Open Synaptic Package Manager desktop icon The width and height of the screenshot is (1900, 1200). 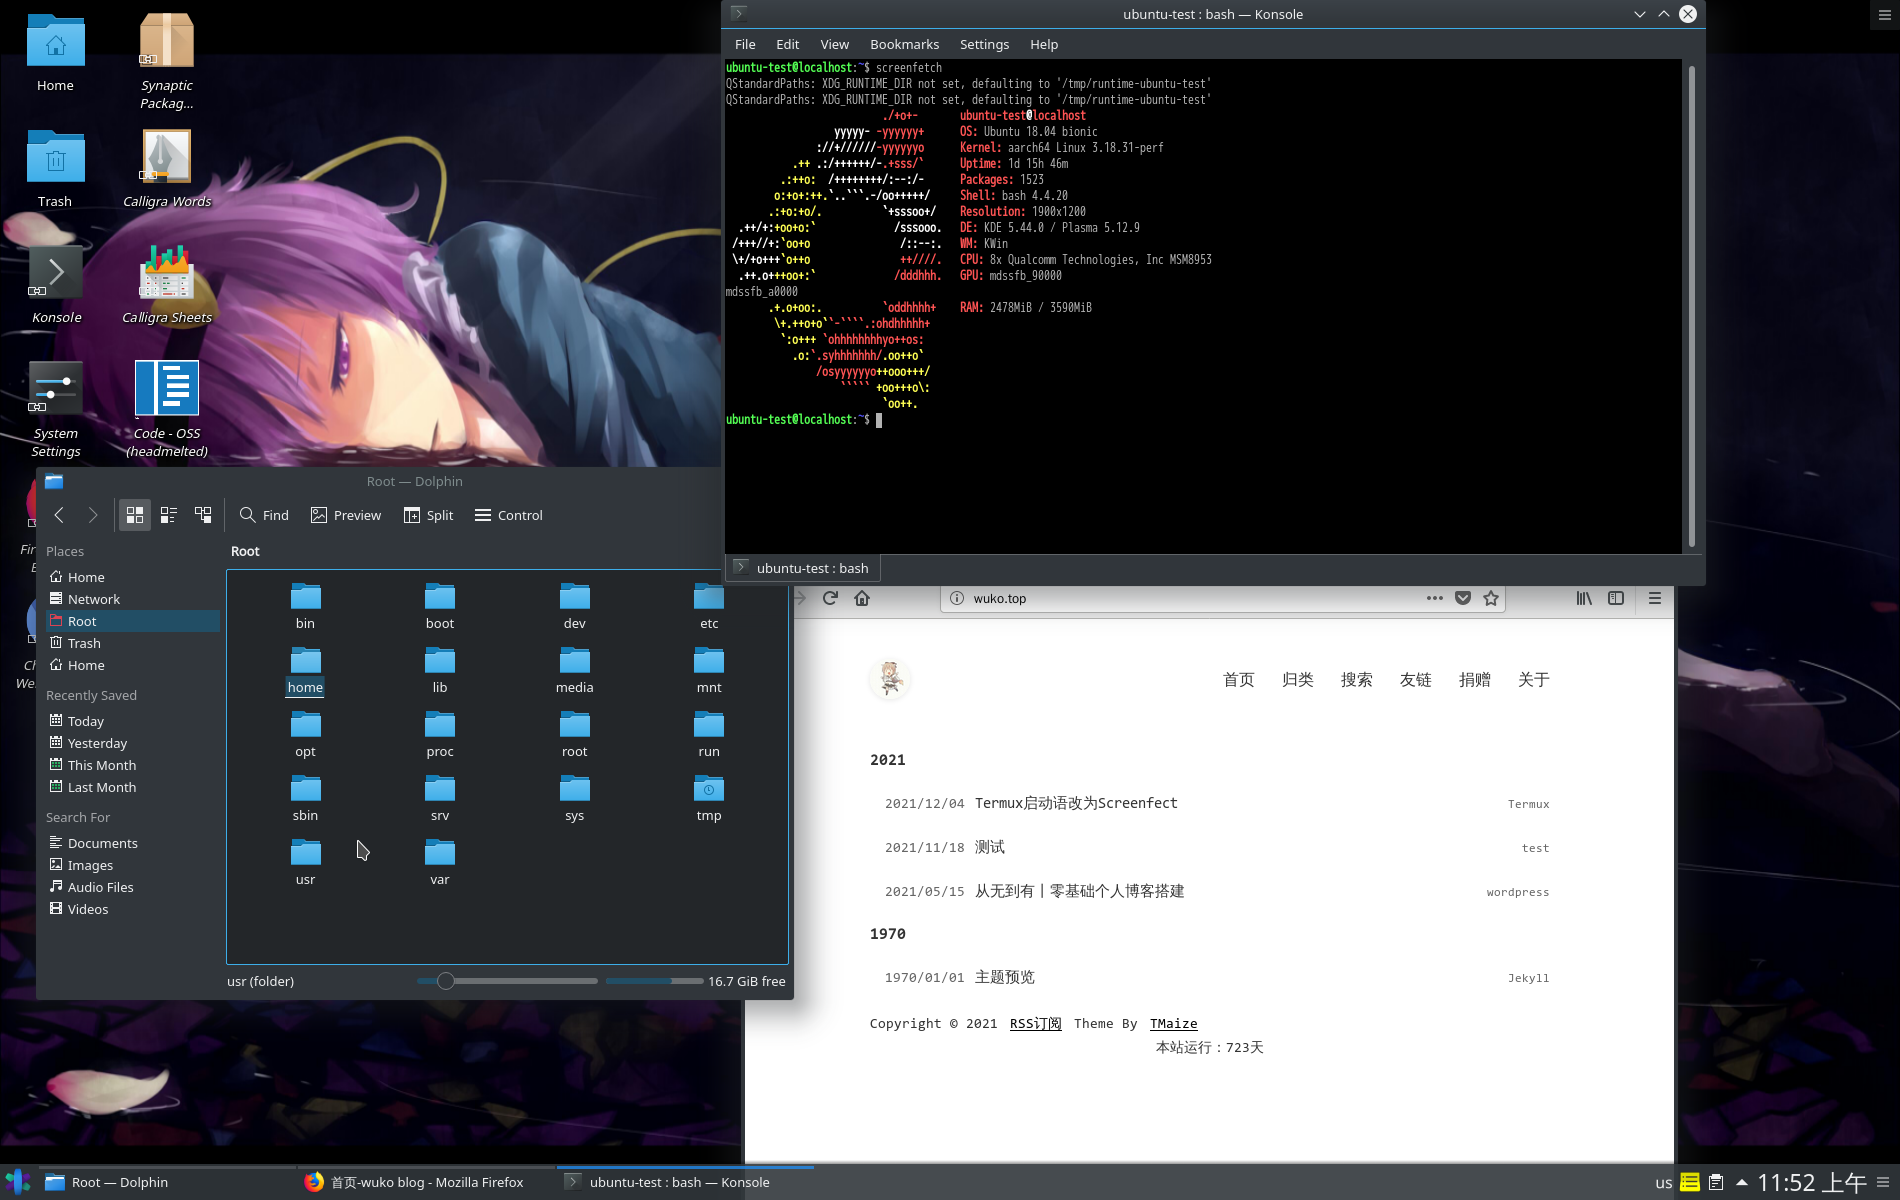point(166,40)
